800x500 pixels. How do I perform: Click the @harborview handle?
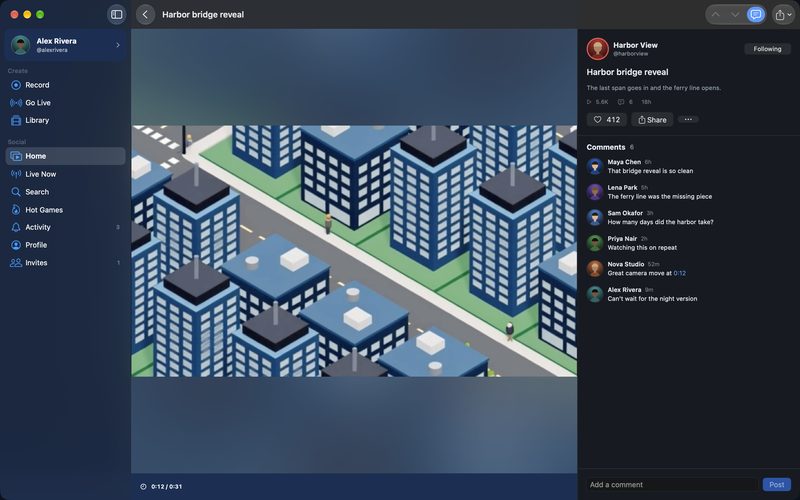[x=631, y=54]
